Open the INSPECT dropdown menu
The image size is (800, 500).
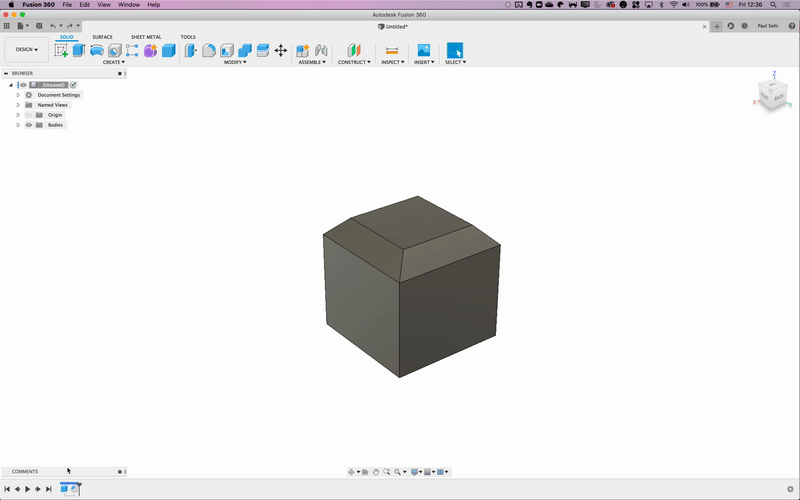(392, 62)
